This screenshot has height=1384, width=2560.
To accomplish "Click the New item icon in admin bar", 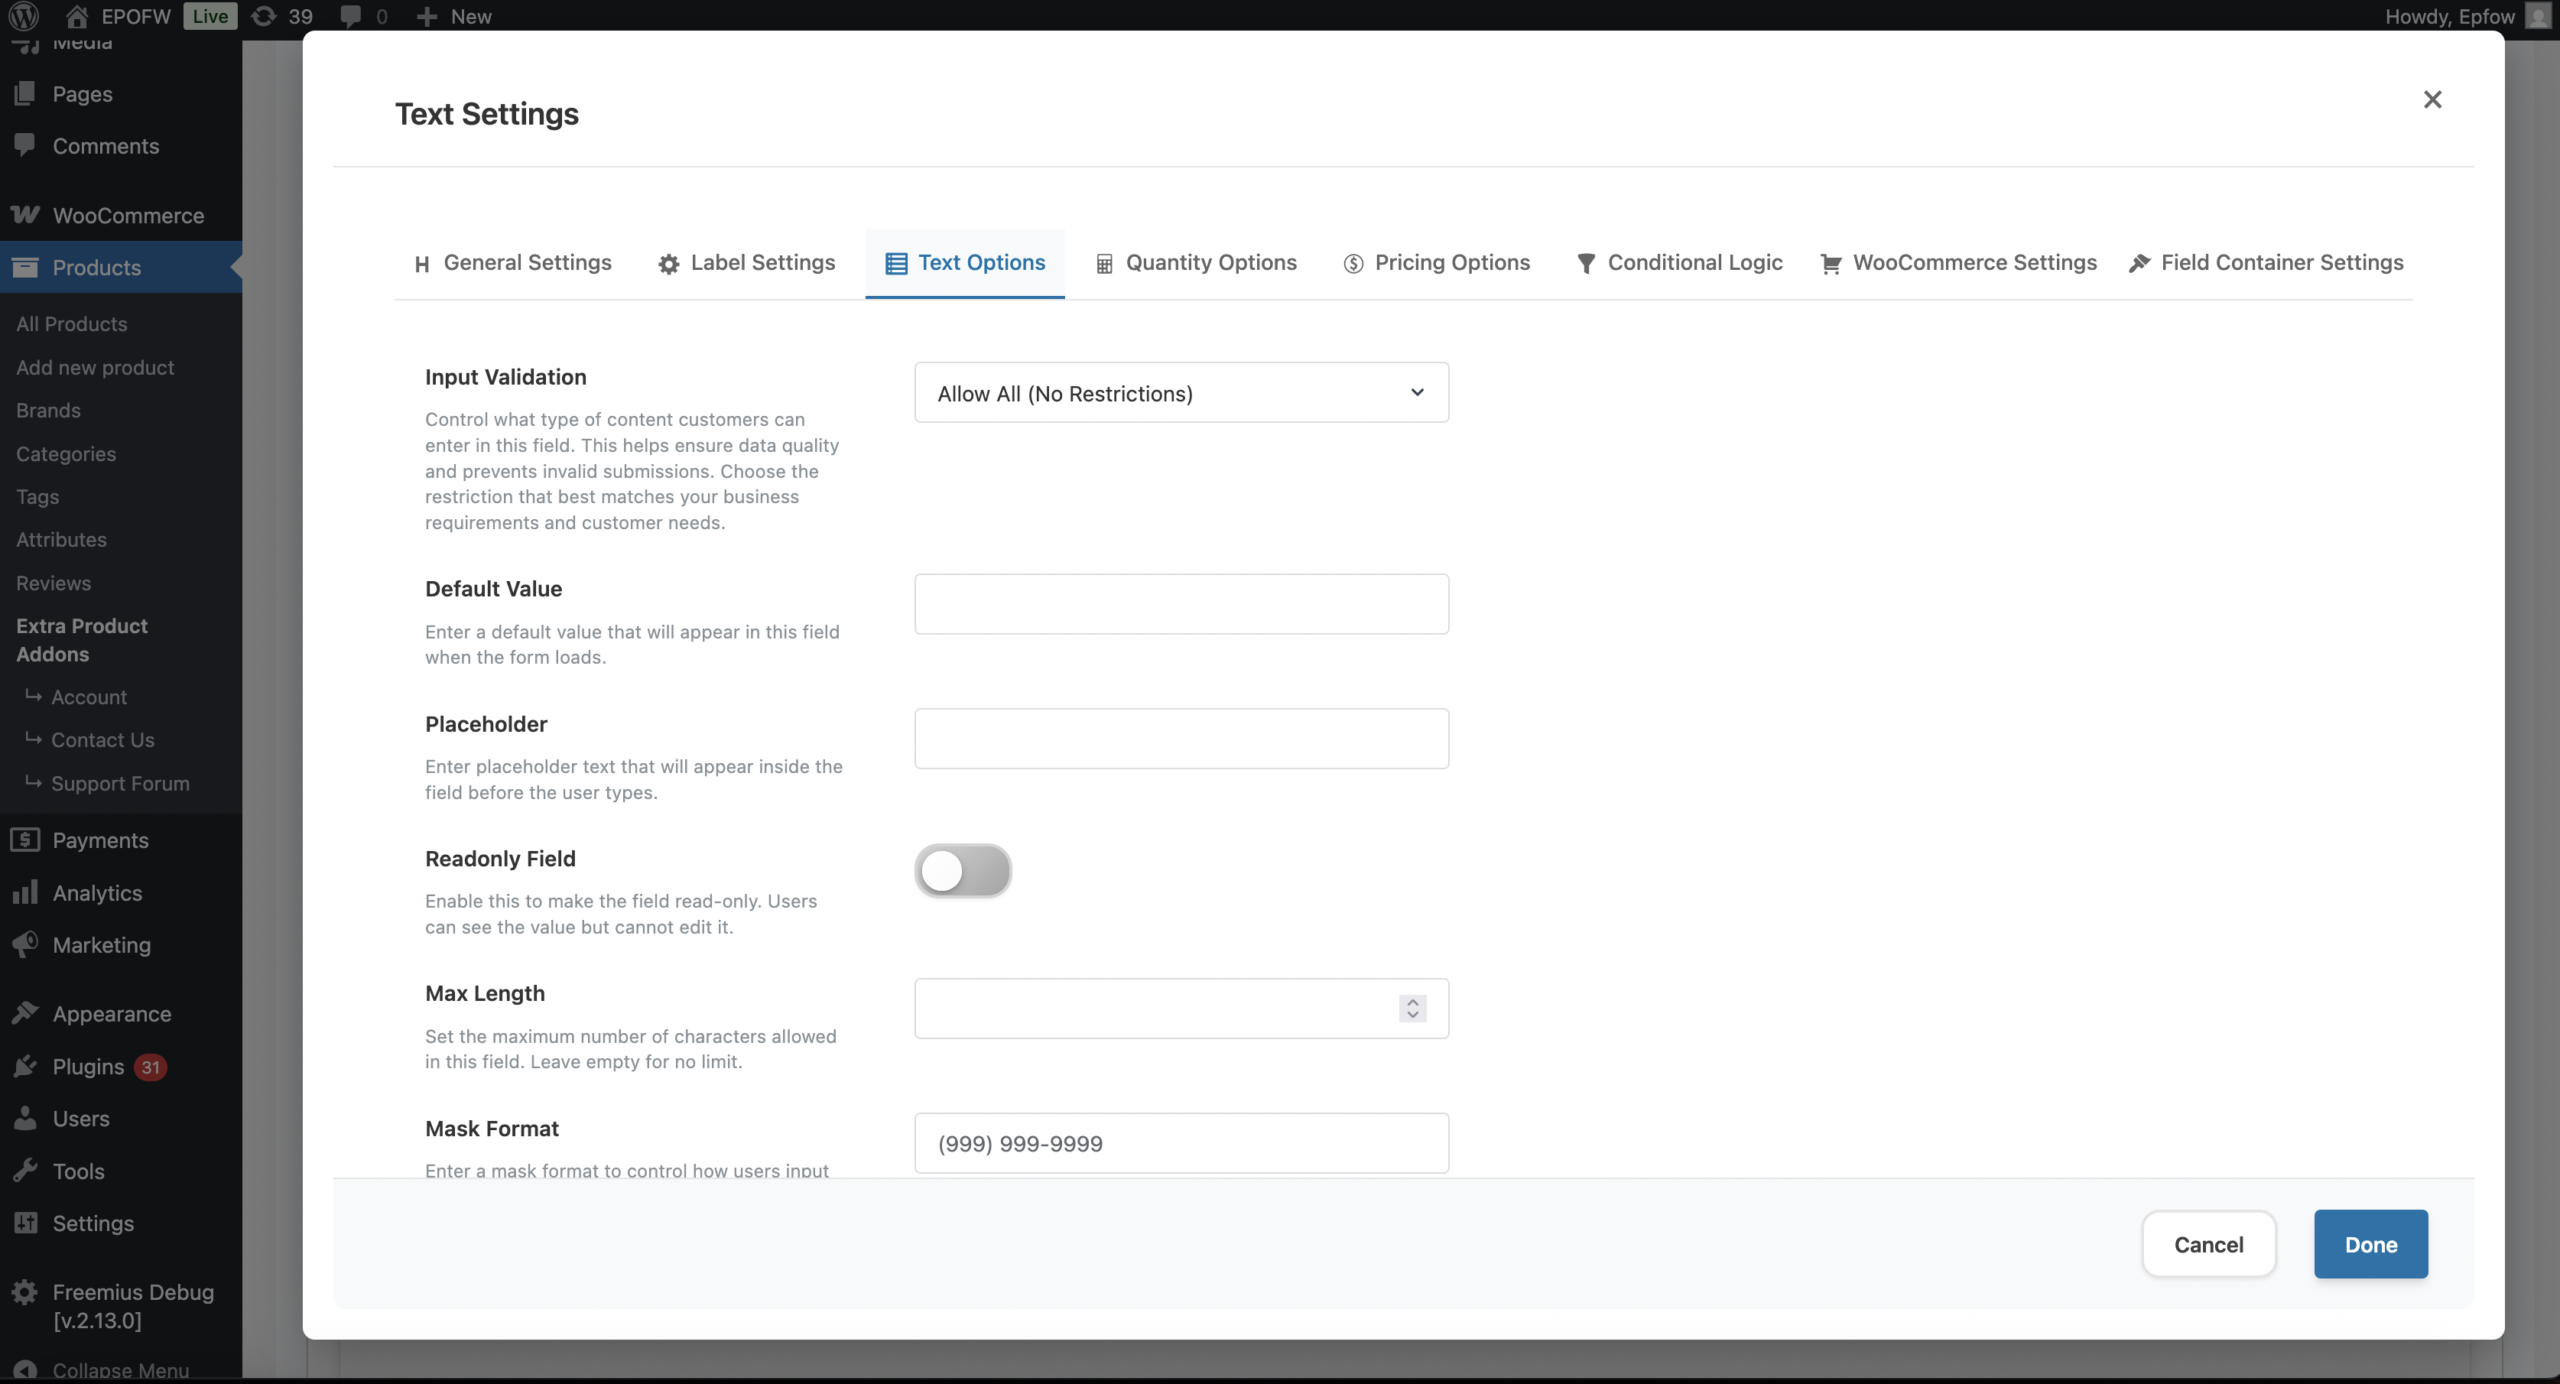I will 428,16.
